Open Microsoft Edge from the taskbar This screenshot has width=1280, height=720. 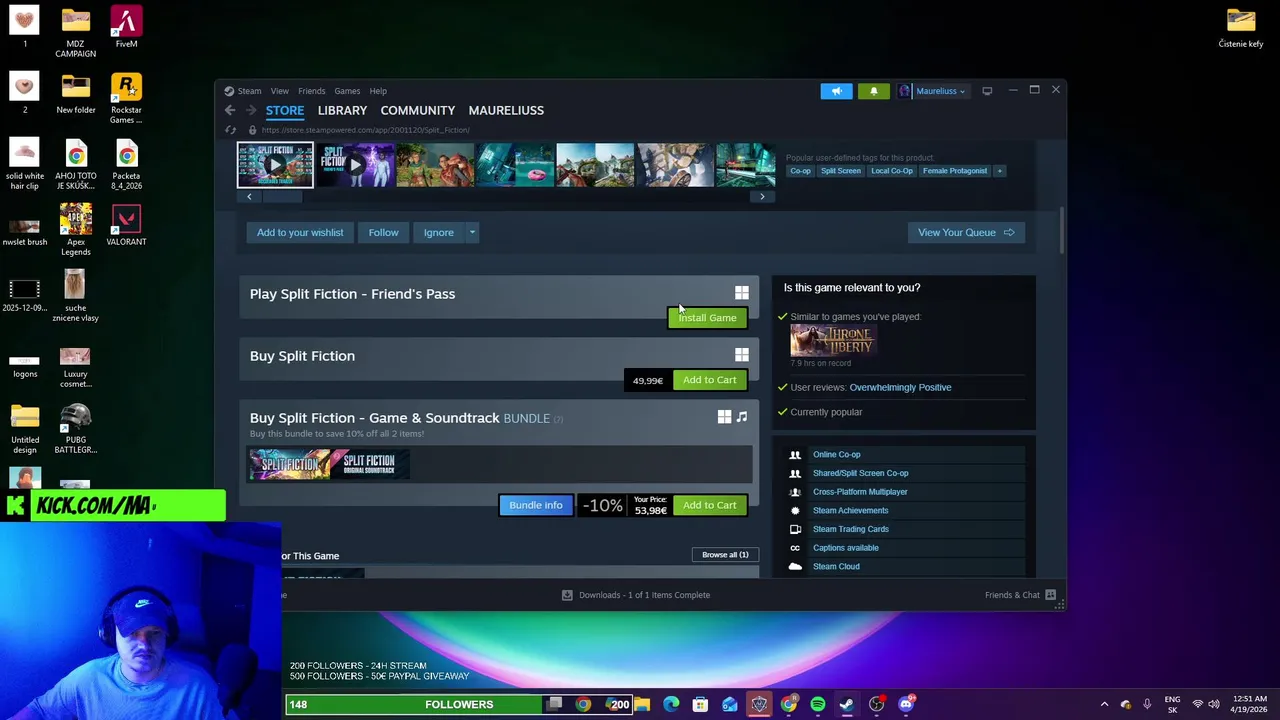click(671, 704)
